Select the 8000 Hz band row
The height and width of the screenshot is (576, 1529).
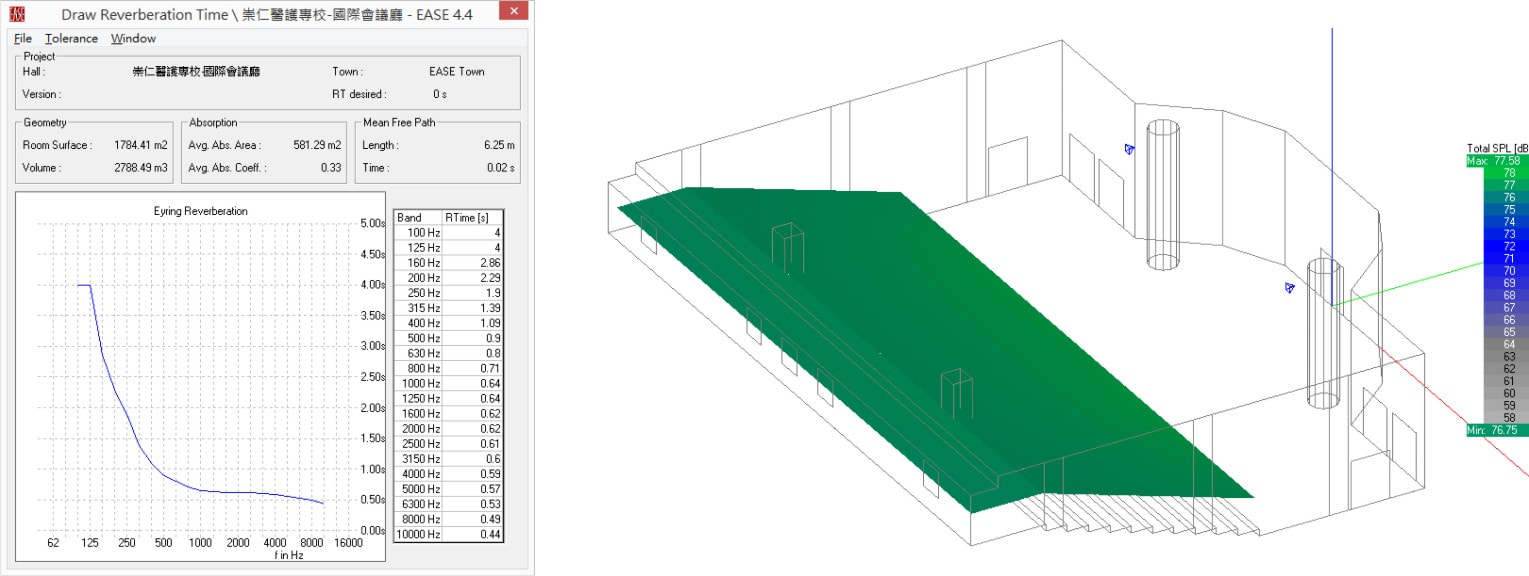point(449,519)
